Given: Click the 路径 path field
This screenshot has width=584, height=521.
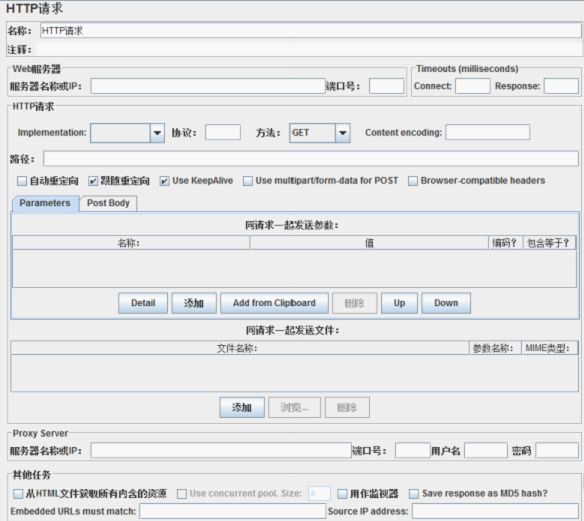Looking at the screenshot, I should (x=311, y=159).
